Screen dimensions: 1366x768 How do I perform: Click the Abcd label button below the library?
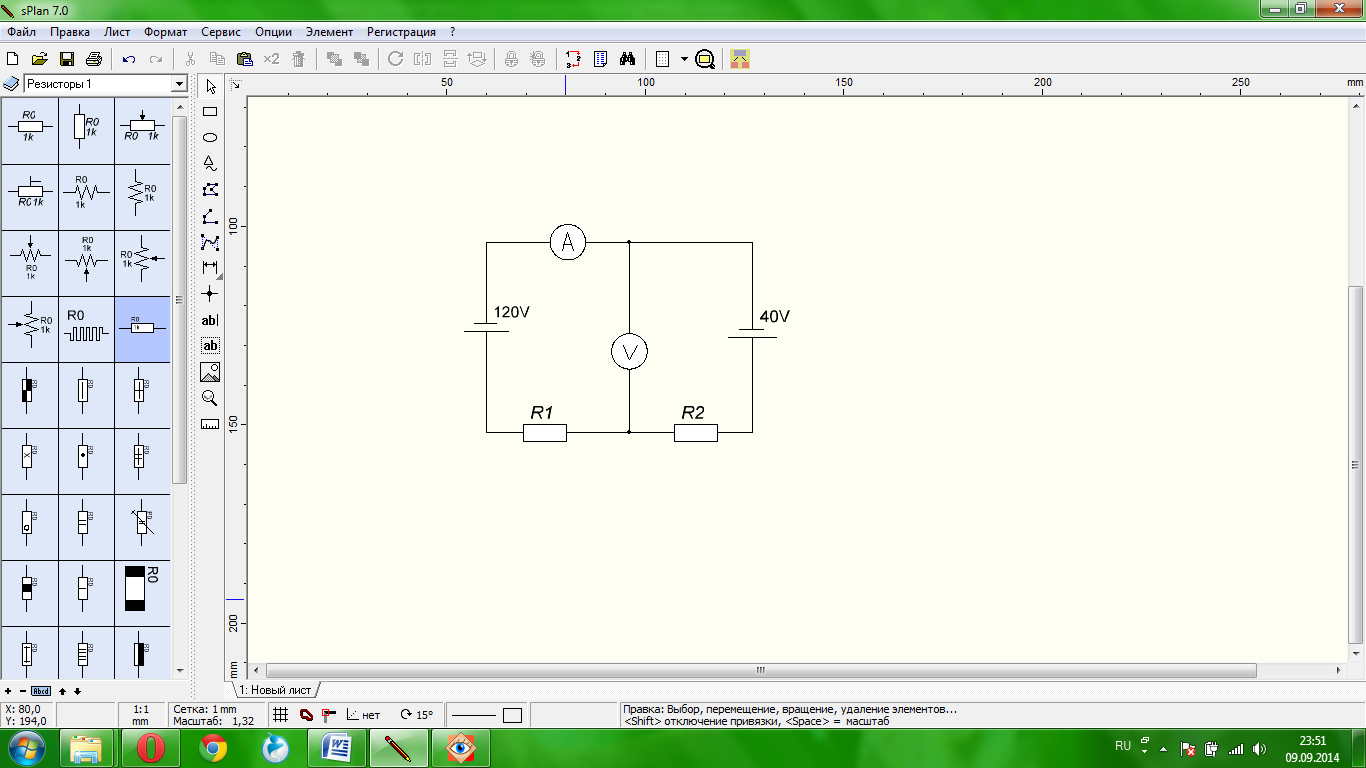(41, 691)
